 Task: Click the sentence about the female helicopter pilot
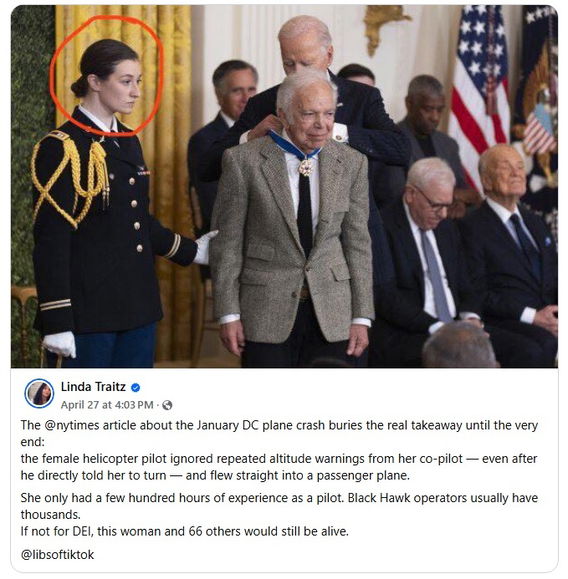pos(279,467)
